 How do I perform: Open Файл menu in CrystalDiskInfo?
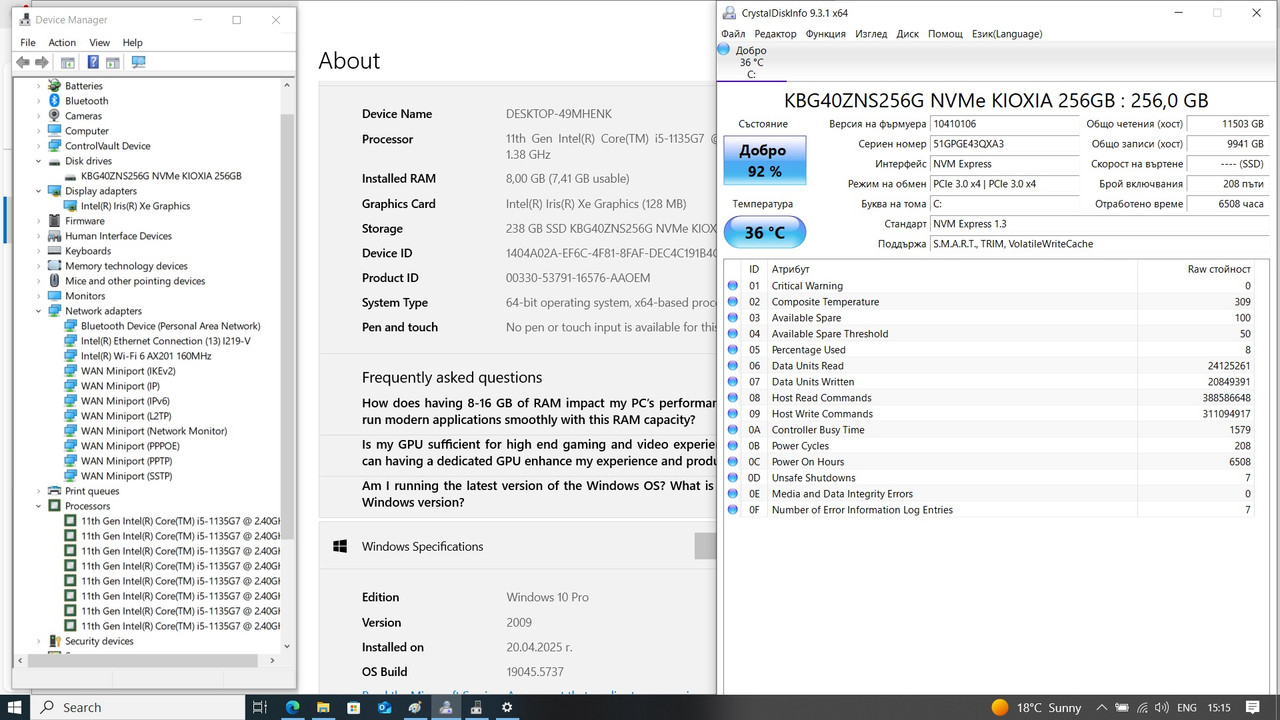tap(733, 34)
